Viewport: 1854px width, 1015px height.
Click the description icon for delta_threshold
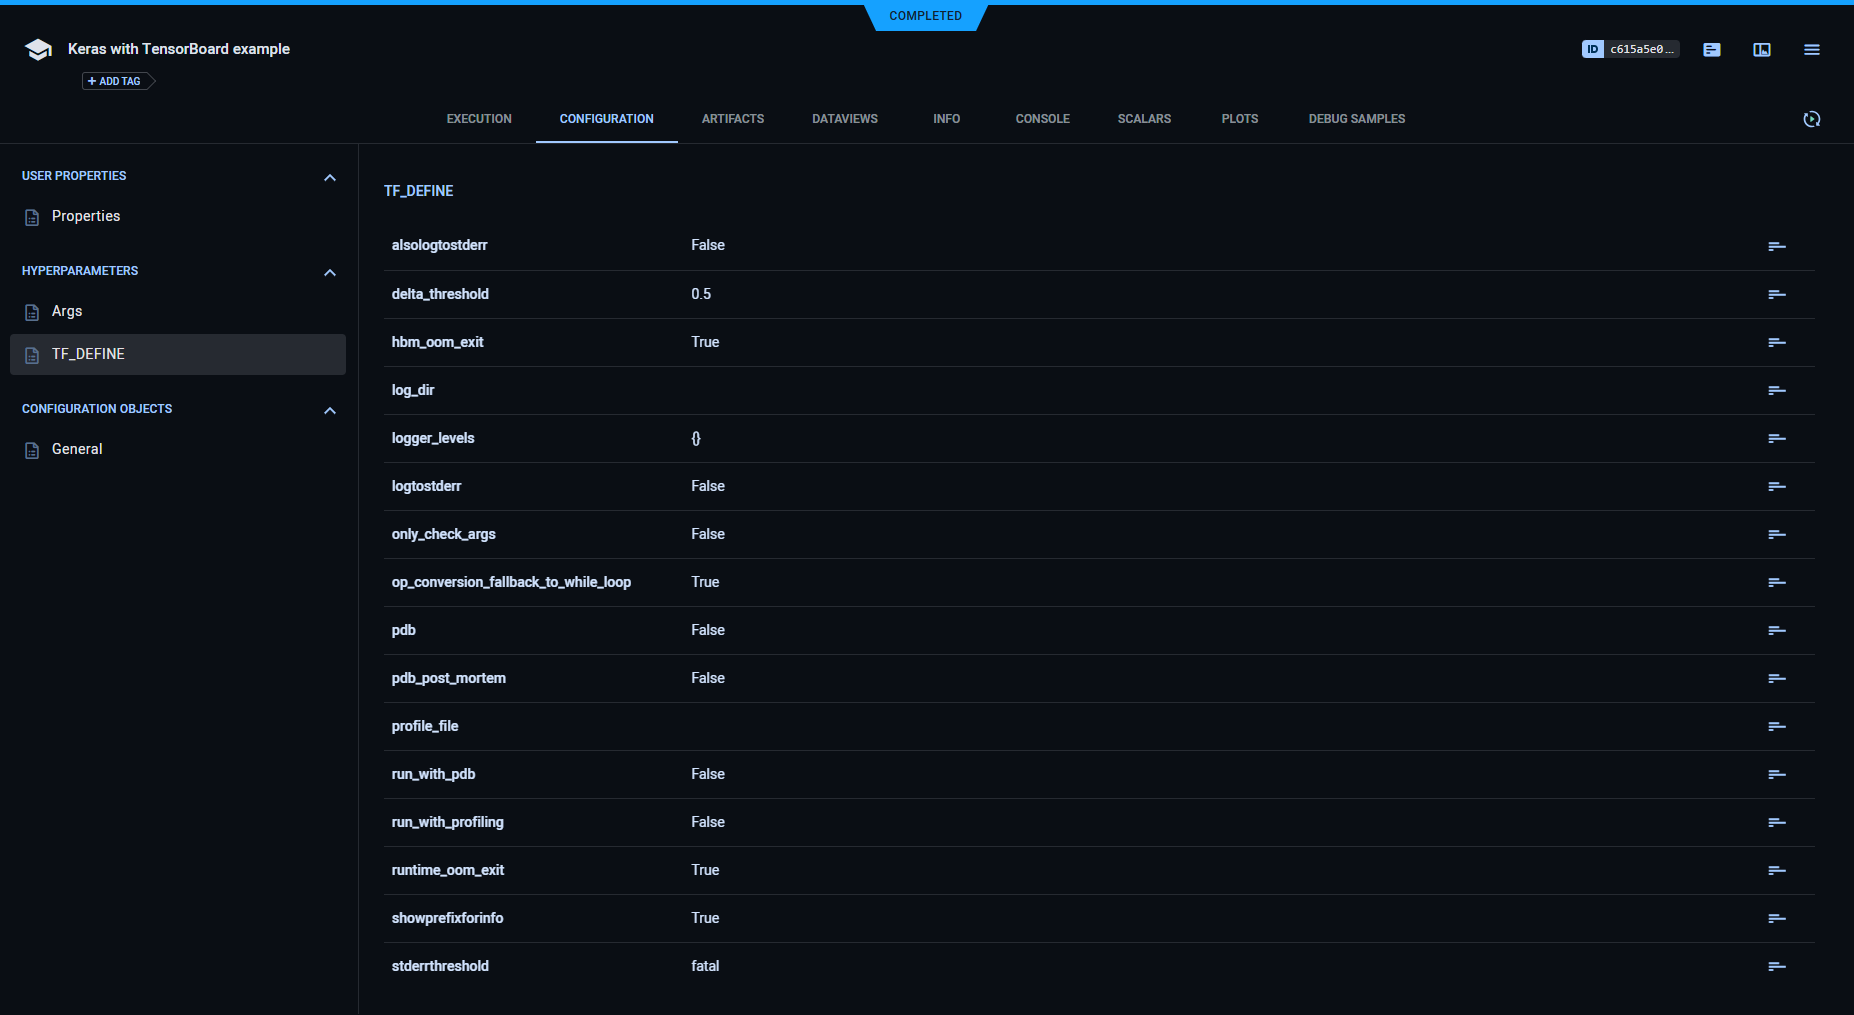[x=1776, y=294]
